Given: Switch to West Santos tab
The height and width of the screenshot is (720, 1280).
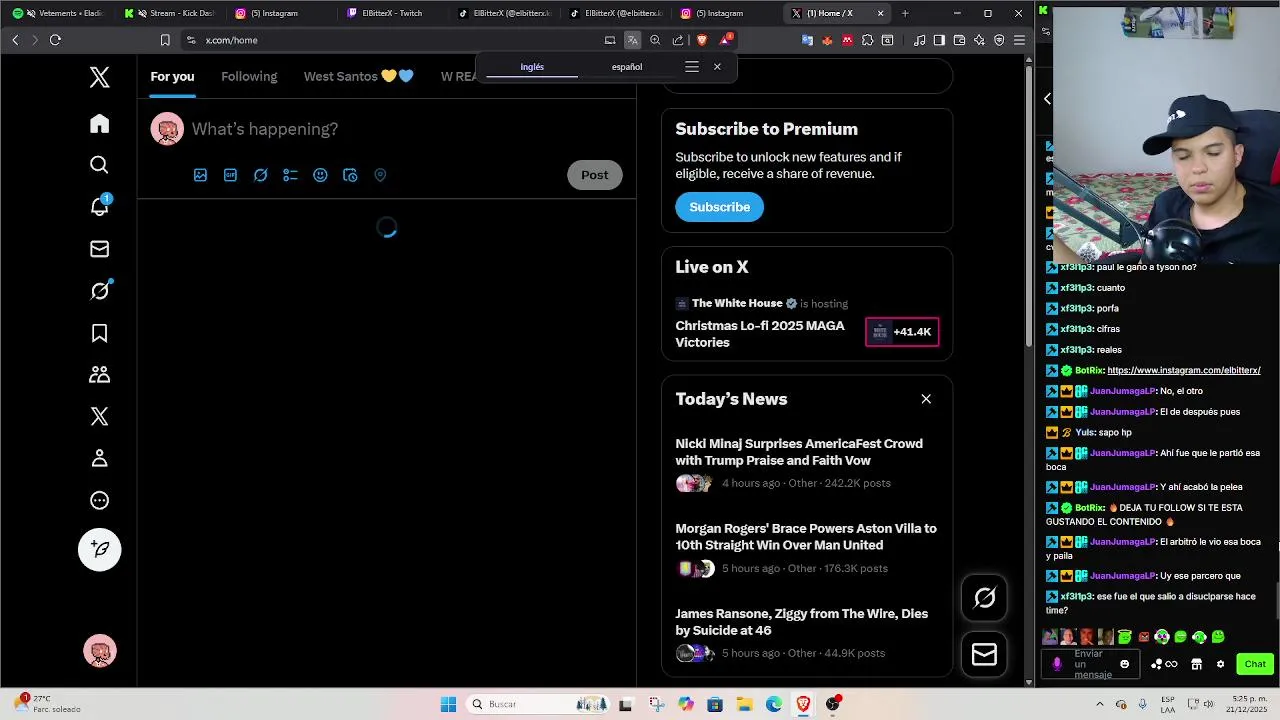Looking at the screenshot, I should click(x=359, y=76).
